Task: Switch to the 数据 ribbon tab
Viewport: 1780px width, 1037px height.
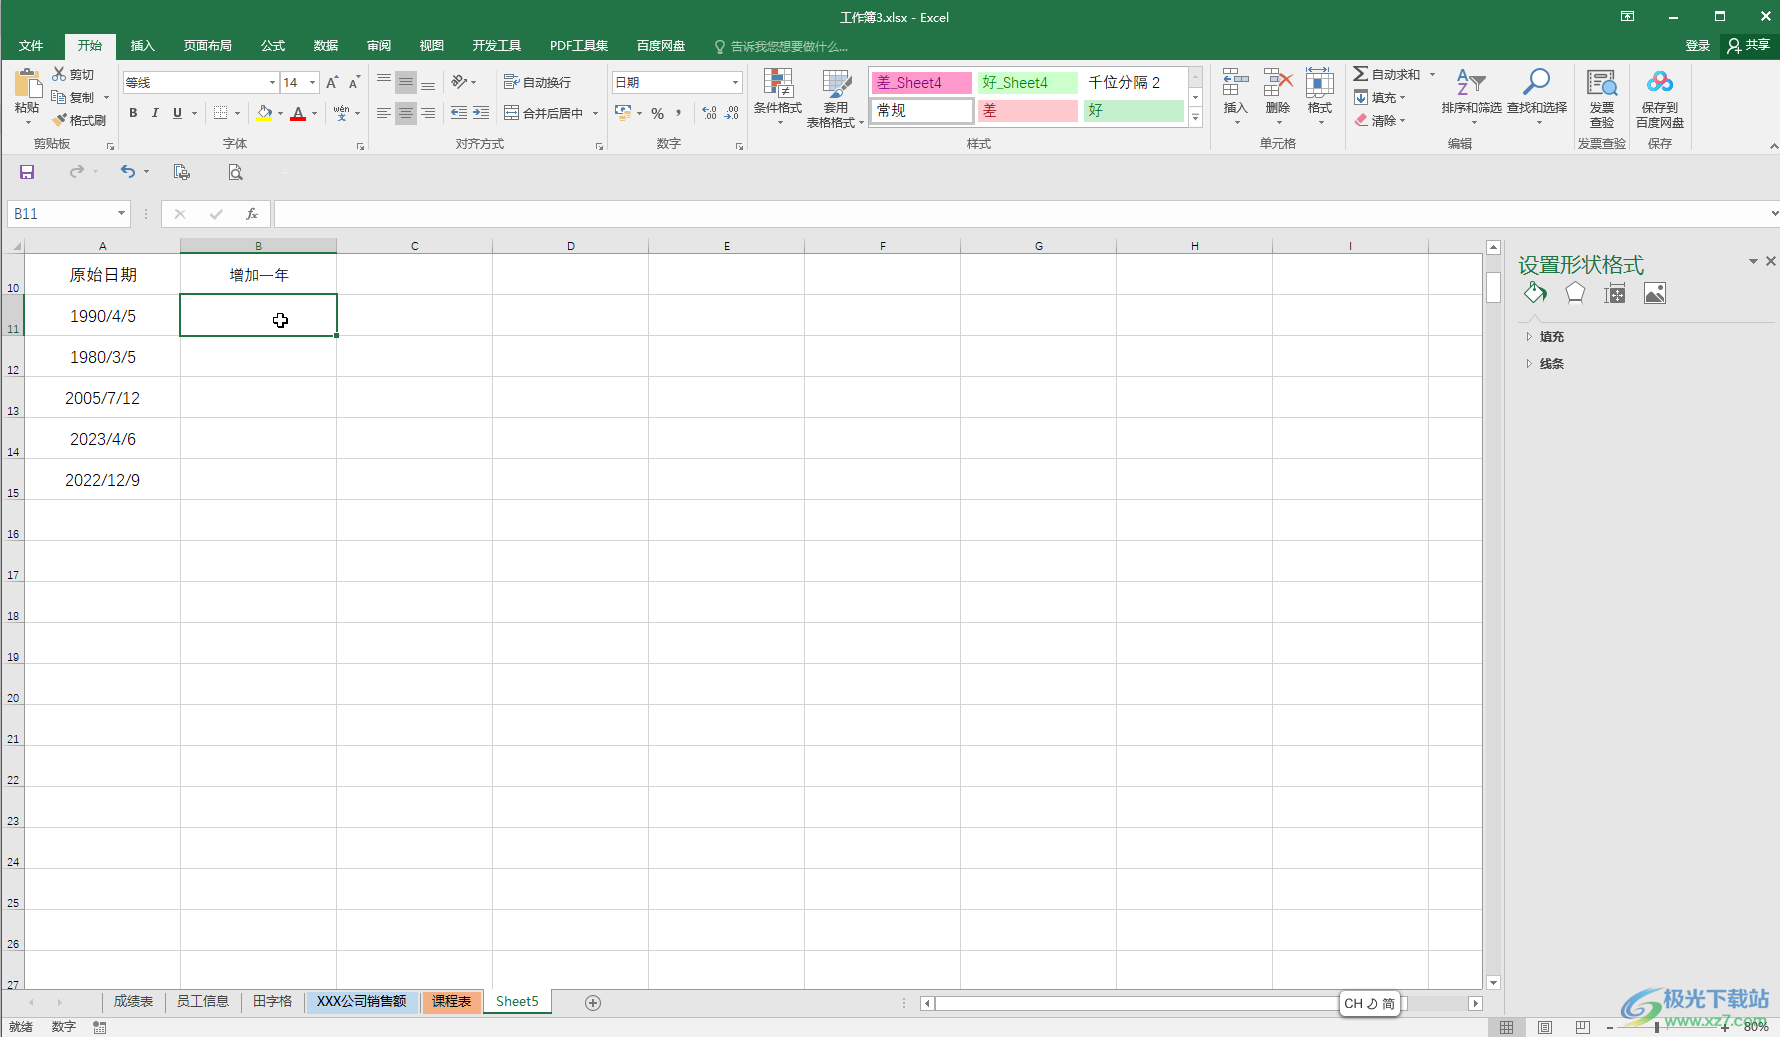Action: coord(326,46)
